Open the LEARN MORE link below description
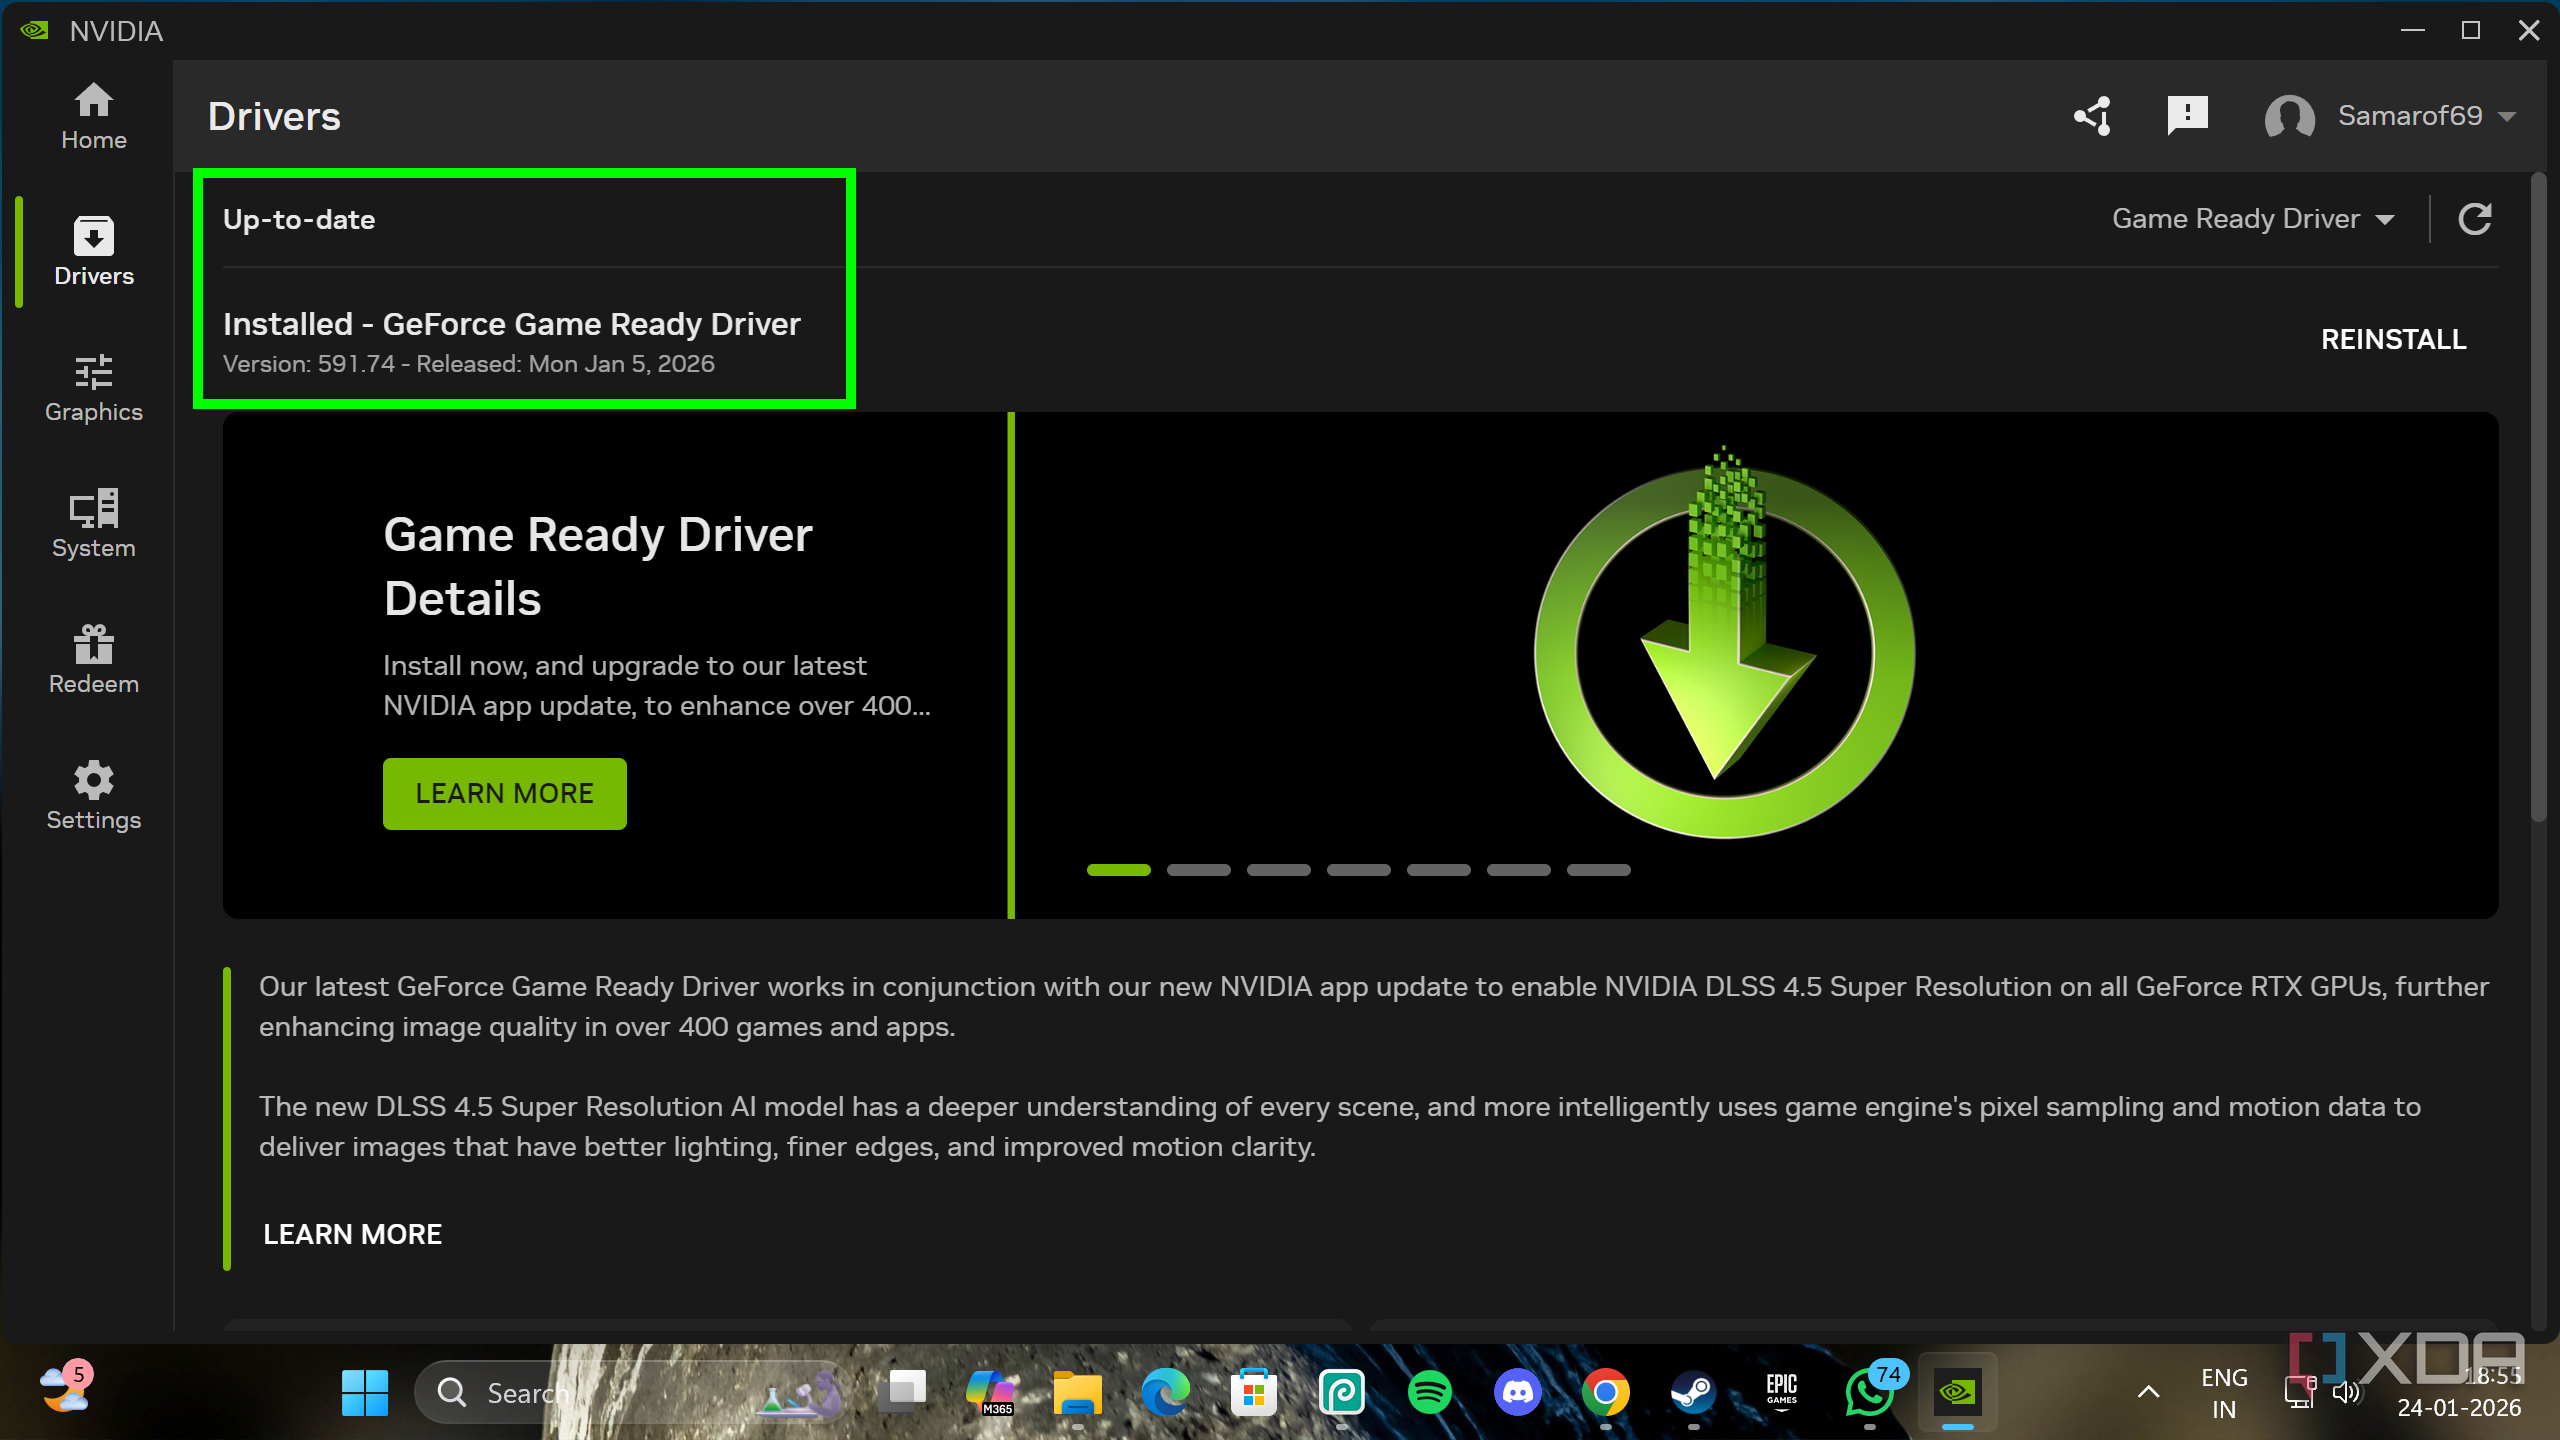 coord(352,1234)
